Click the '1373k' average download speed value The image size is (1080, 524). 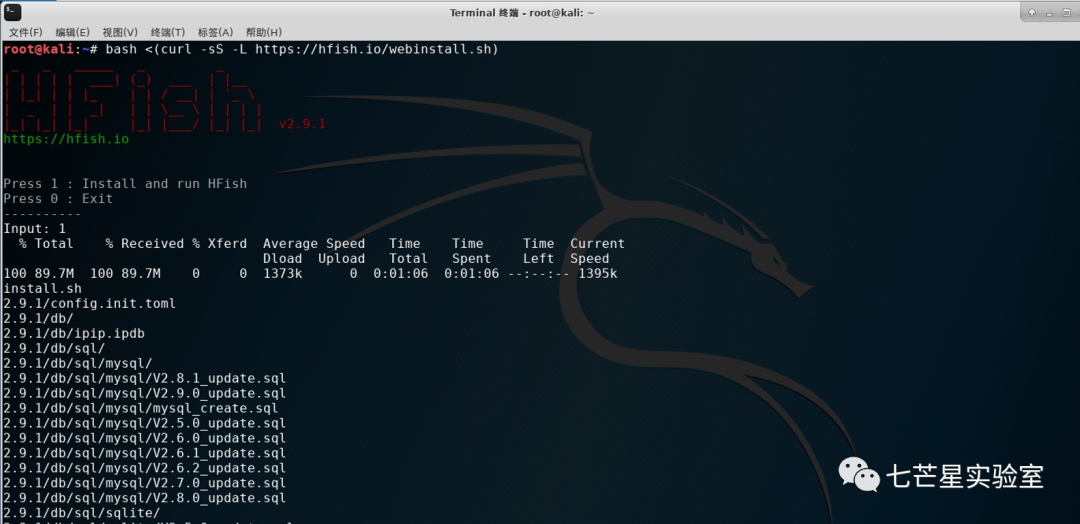[x=282, y=274]
